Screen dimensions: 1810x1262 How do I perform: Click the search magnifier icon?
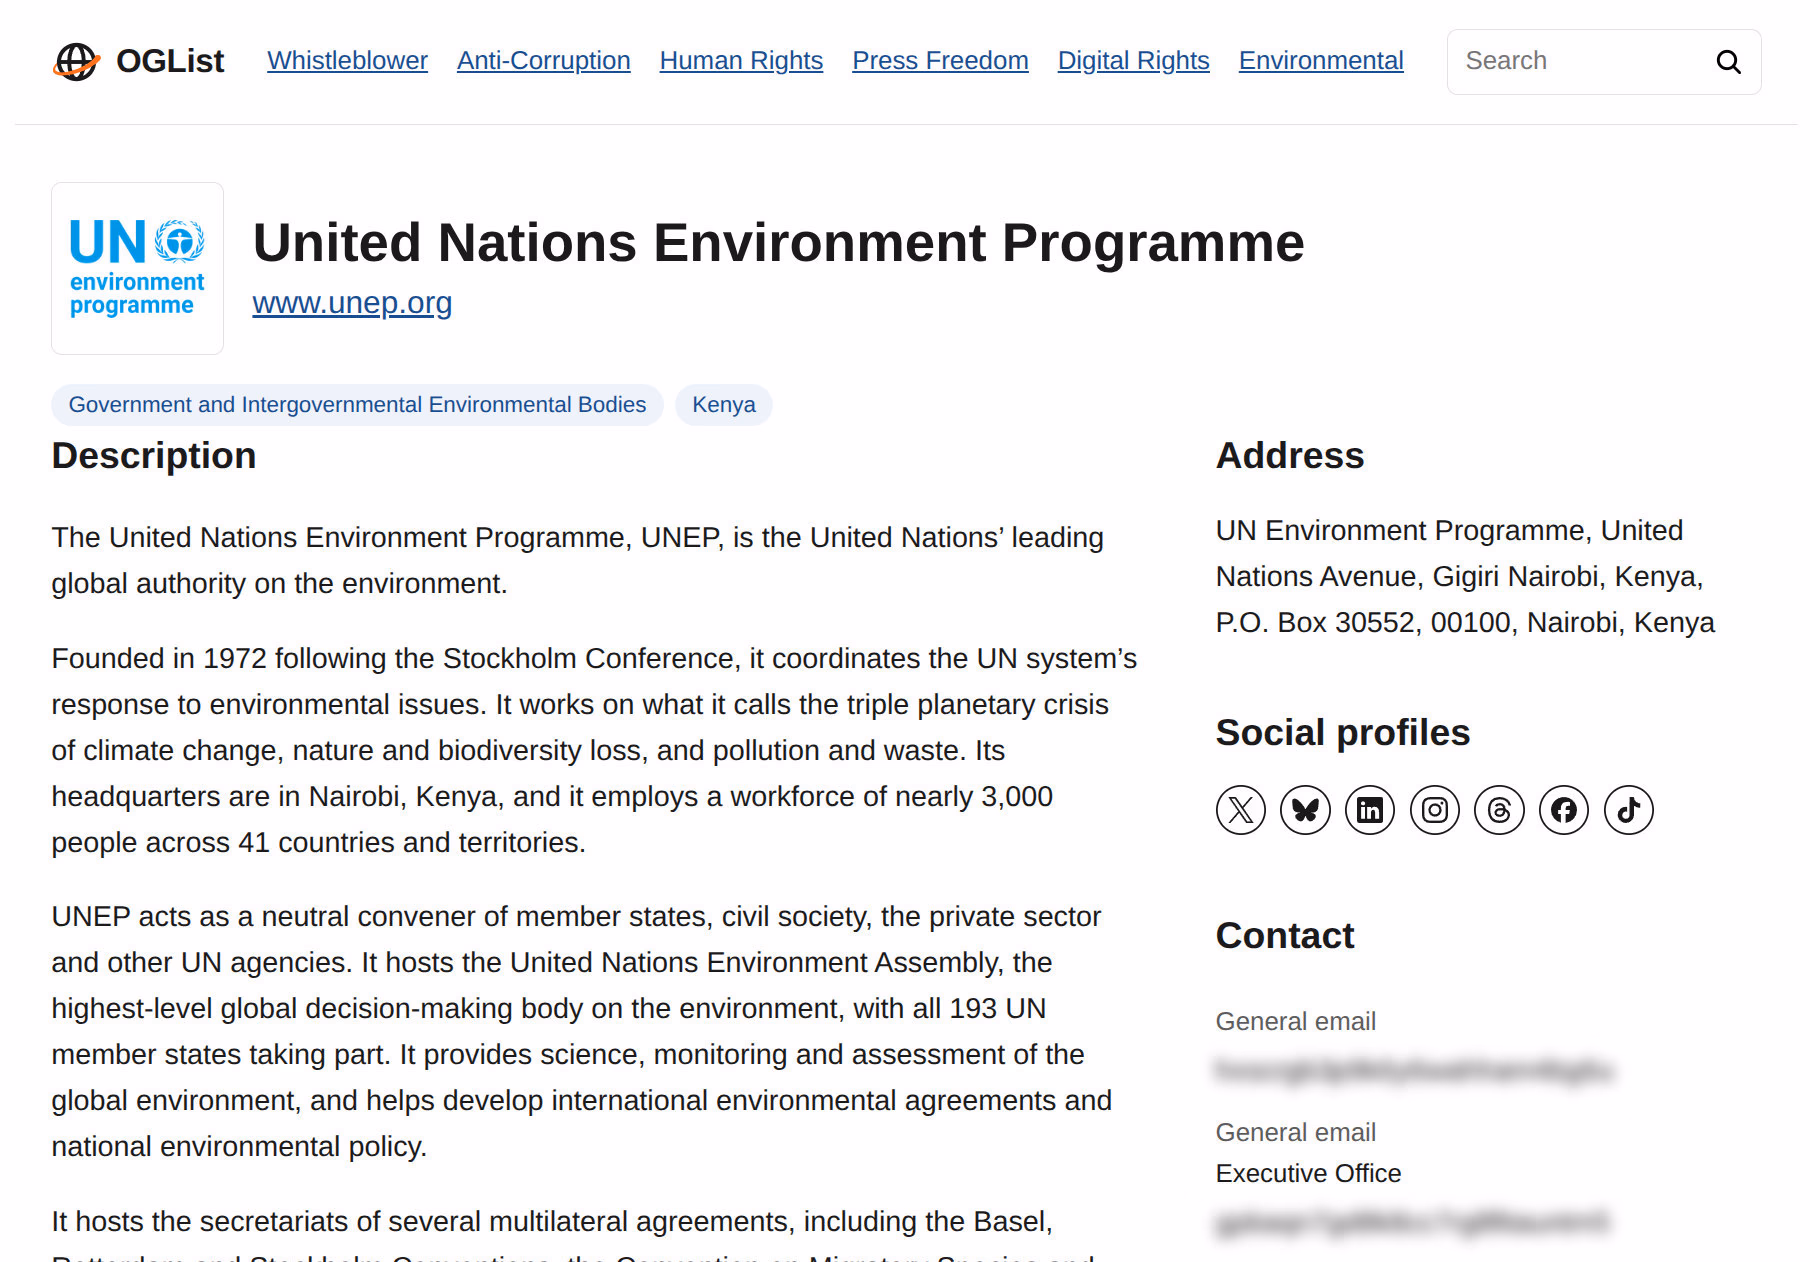(1728, 62)
